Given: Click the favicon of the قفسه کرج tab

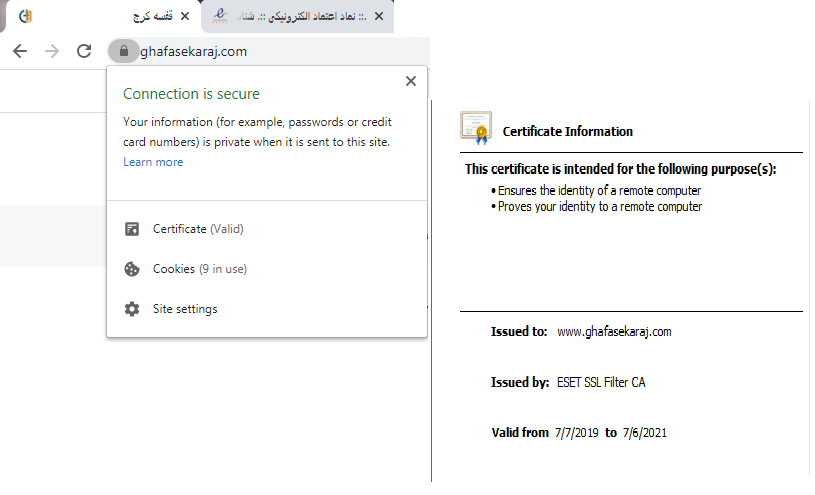Looking at the screenshot, I should [27, 17].
